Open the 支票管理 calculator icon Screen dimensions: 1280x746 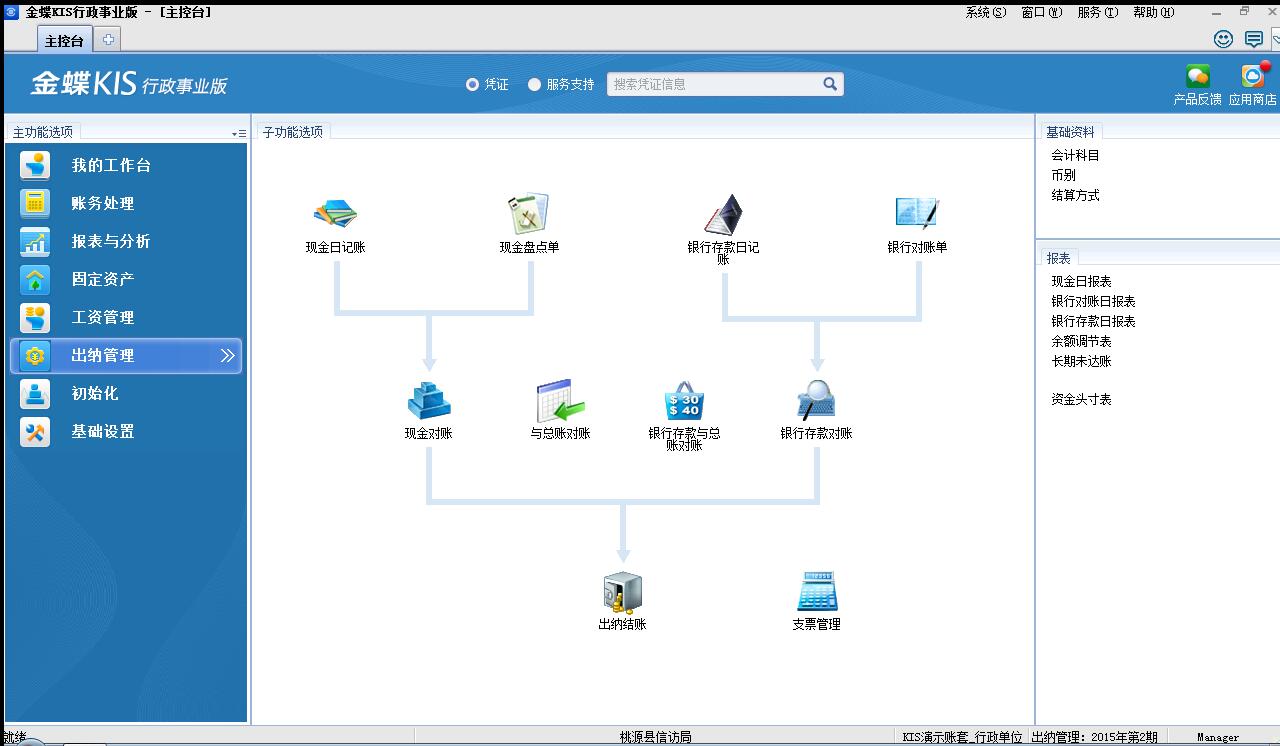(816, 592)
